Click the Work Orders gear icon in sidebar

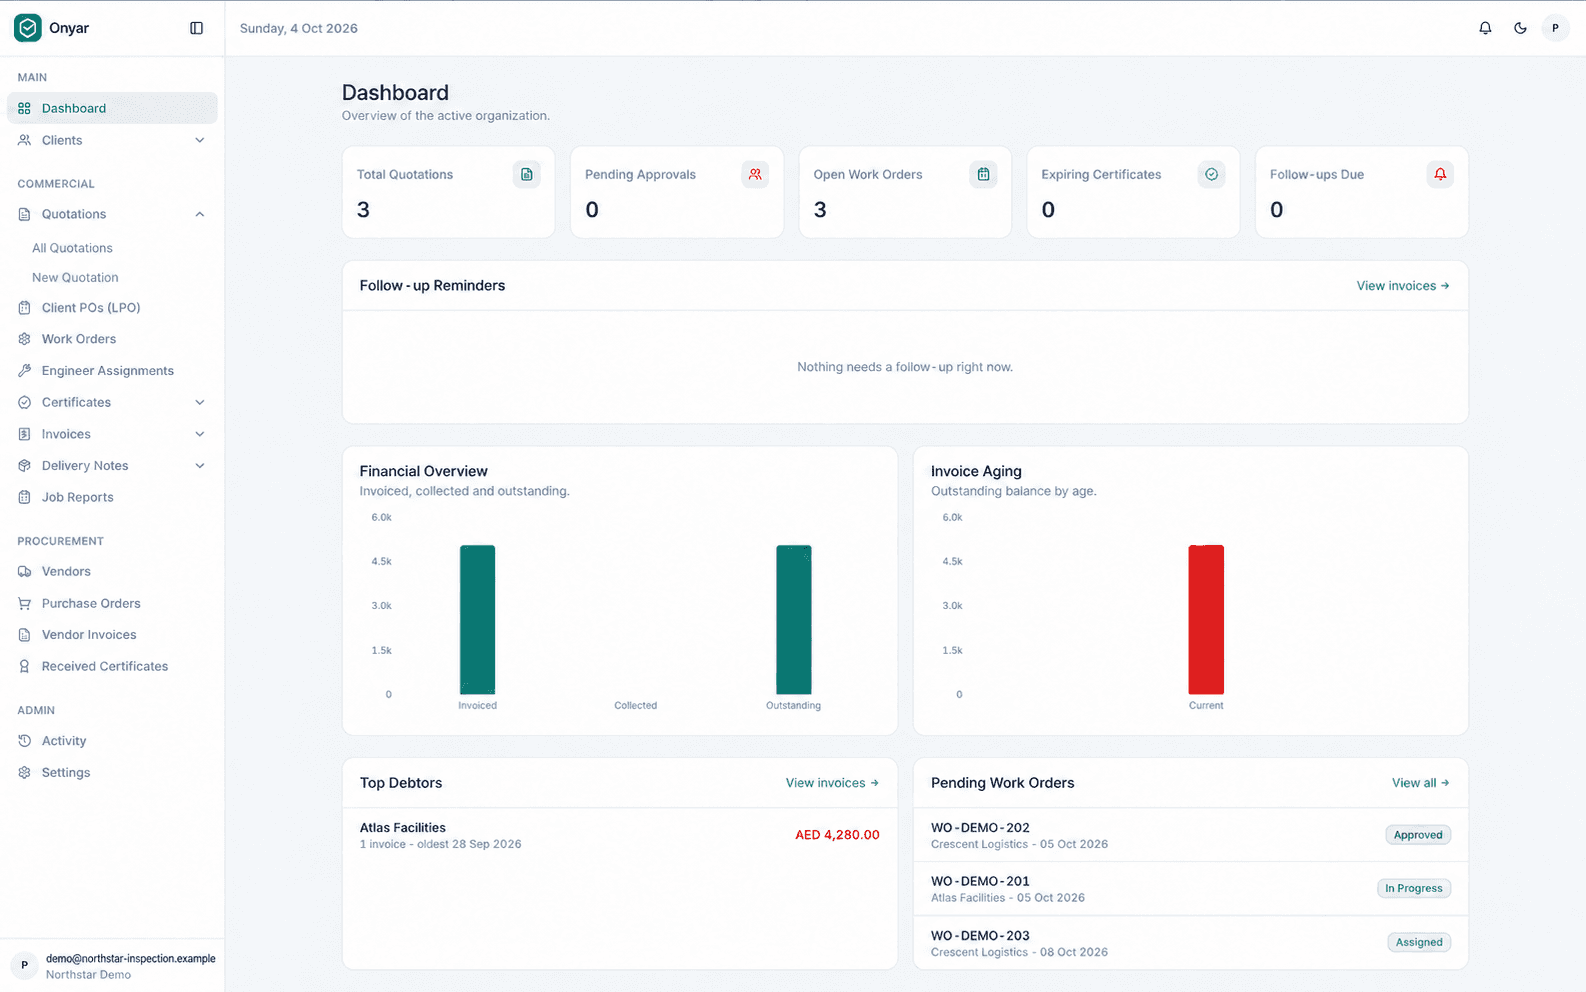click(25, 339)
